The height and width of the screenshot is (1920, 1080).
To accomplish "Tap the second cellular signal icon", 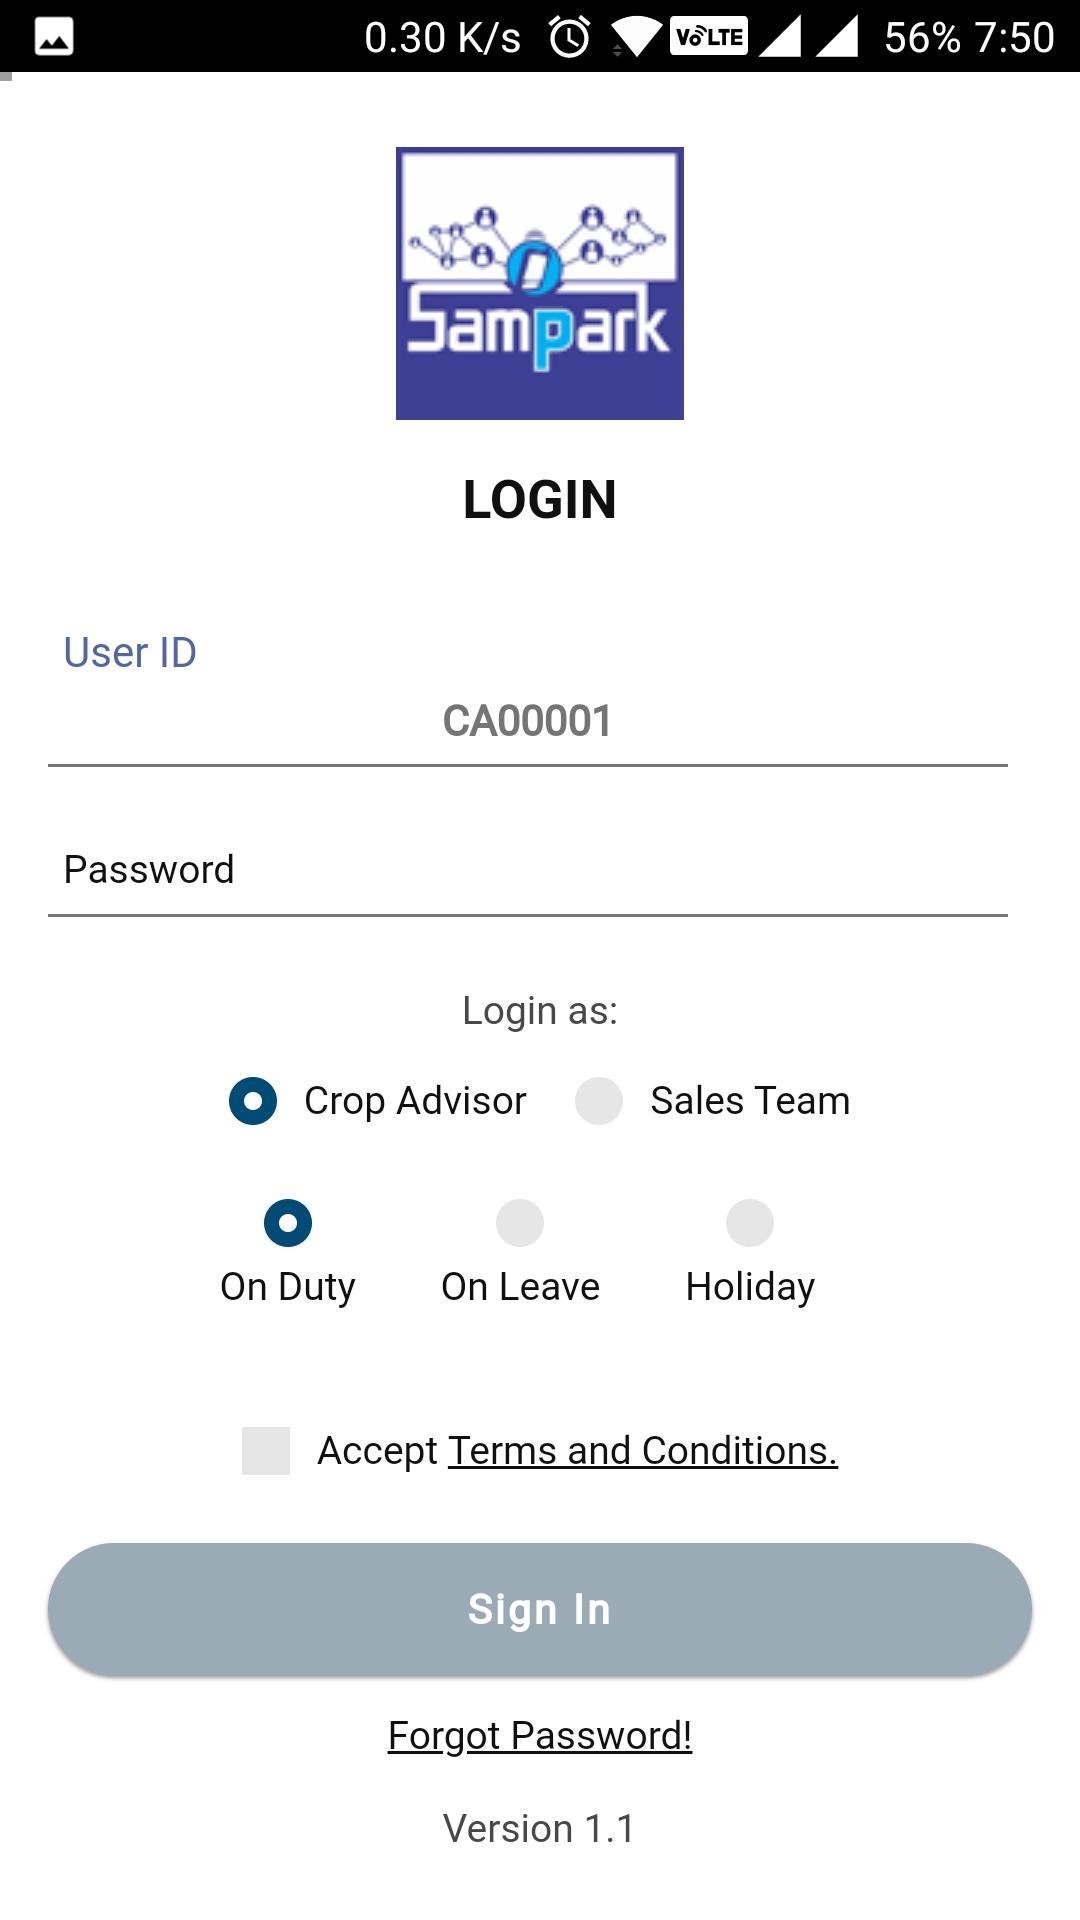I will (x=837, y=37).
